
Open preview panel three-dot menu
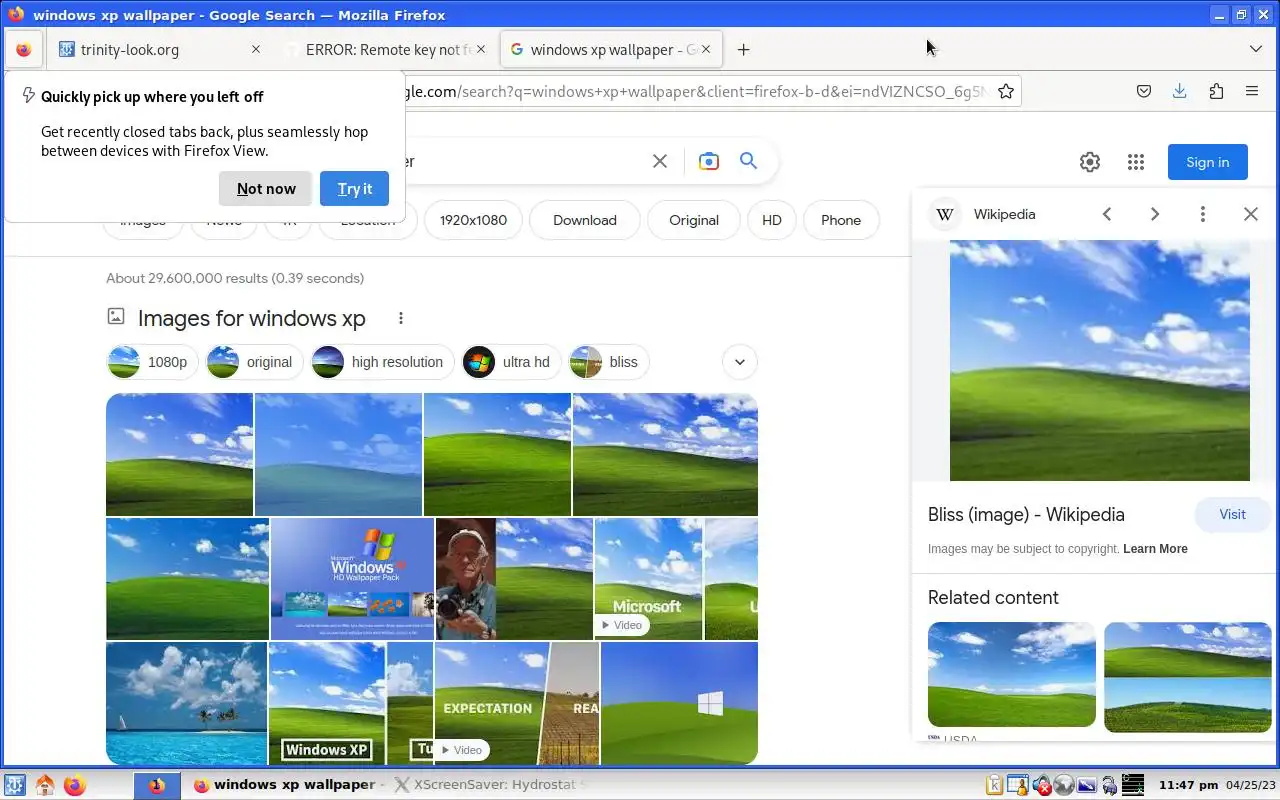tap(1203, 214)
